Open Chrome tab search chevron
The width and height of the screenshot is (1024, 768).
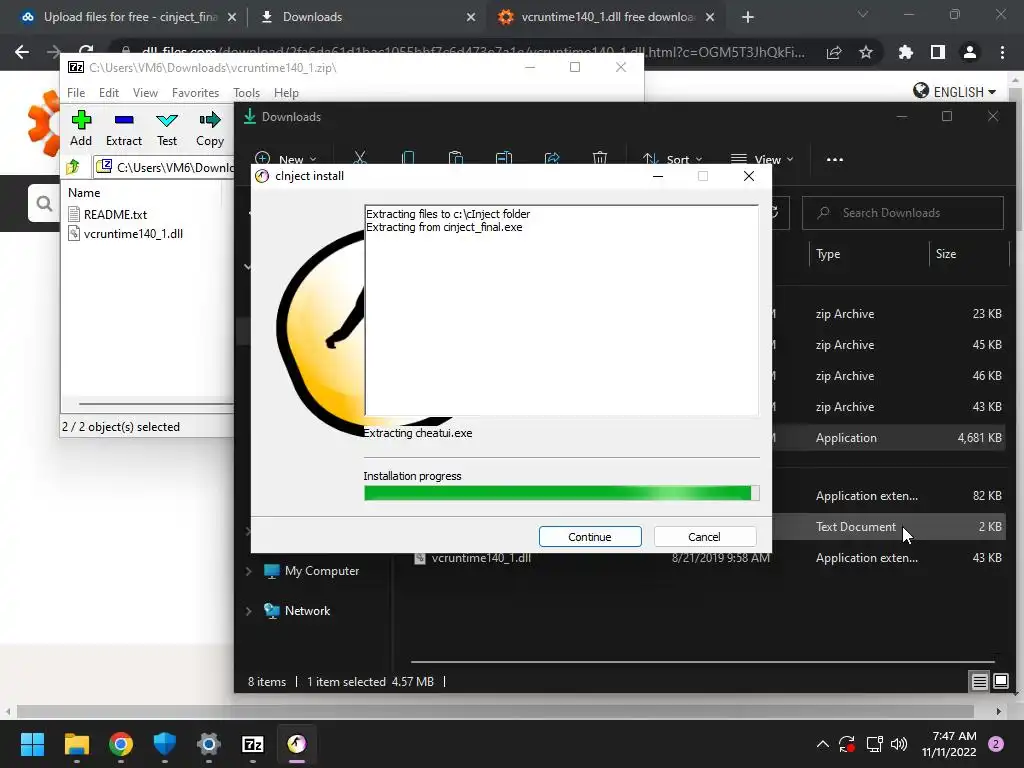click(x=863, y=14)
